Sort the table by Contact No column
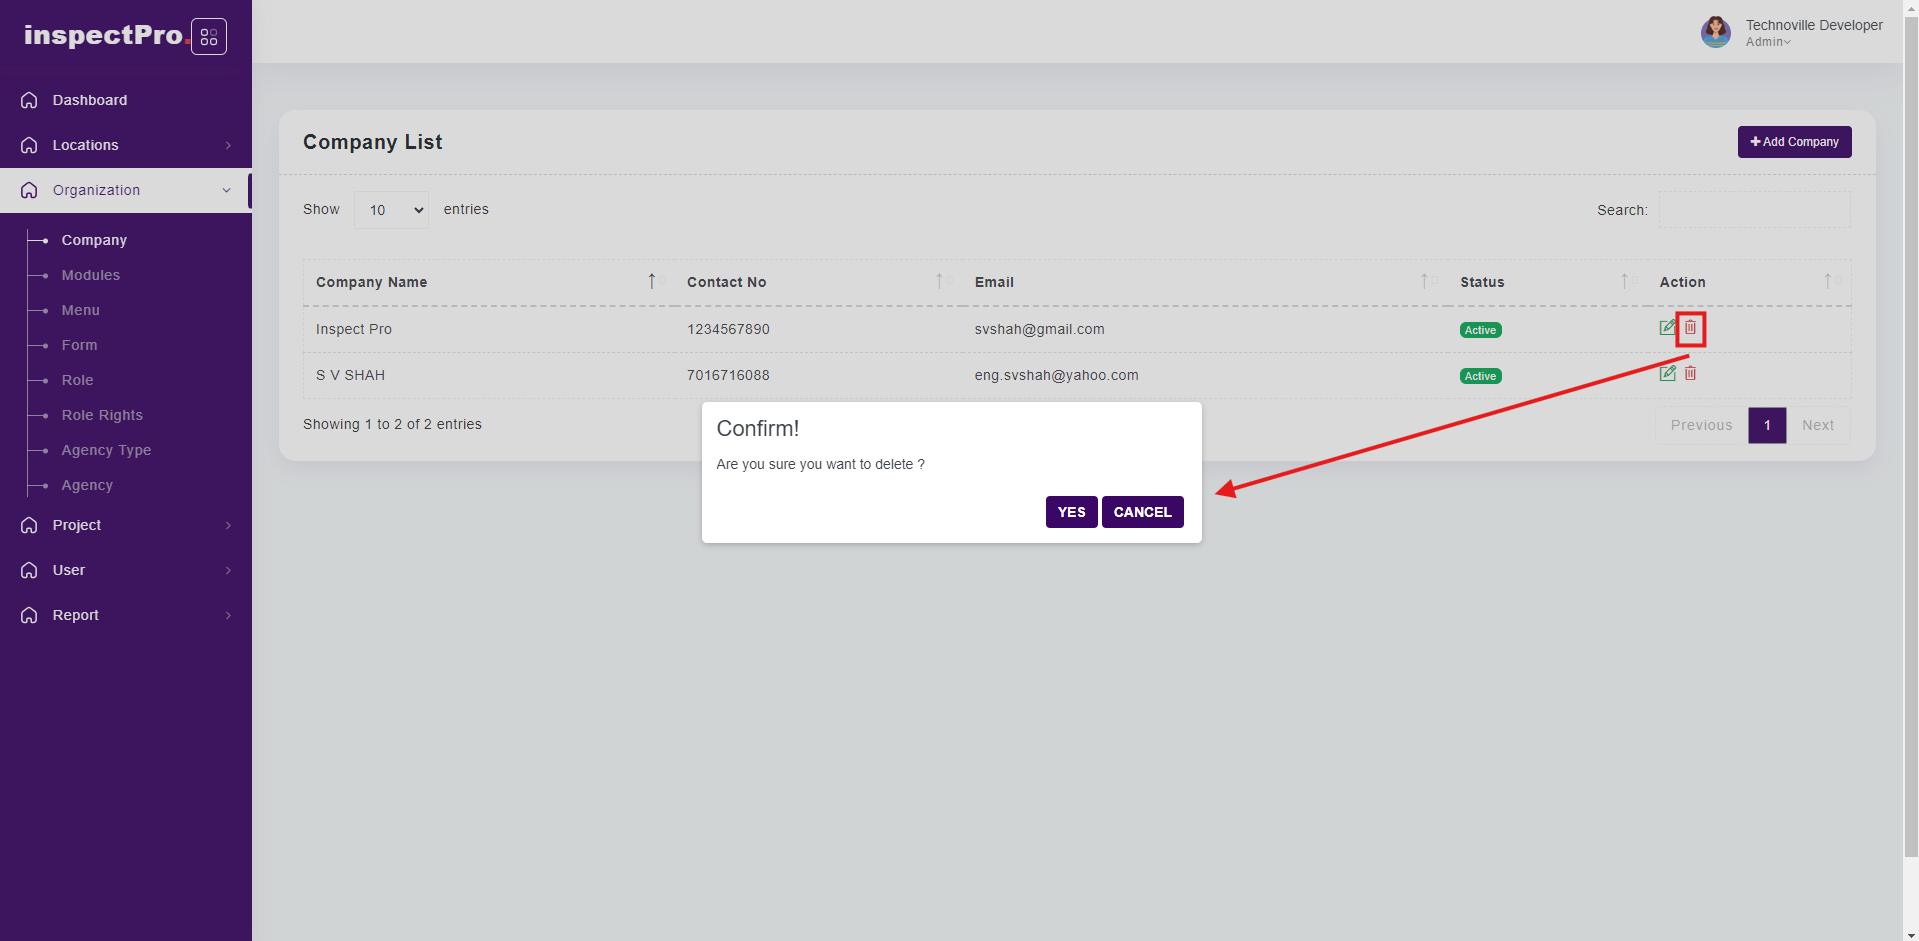 click(x=939, y=282)
